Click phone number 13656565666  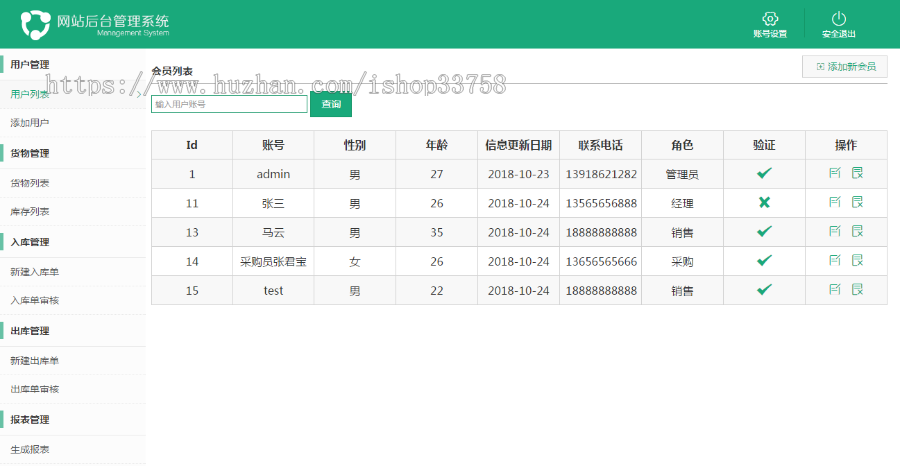point(601,262)
